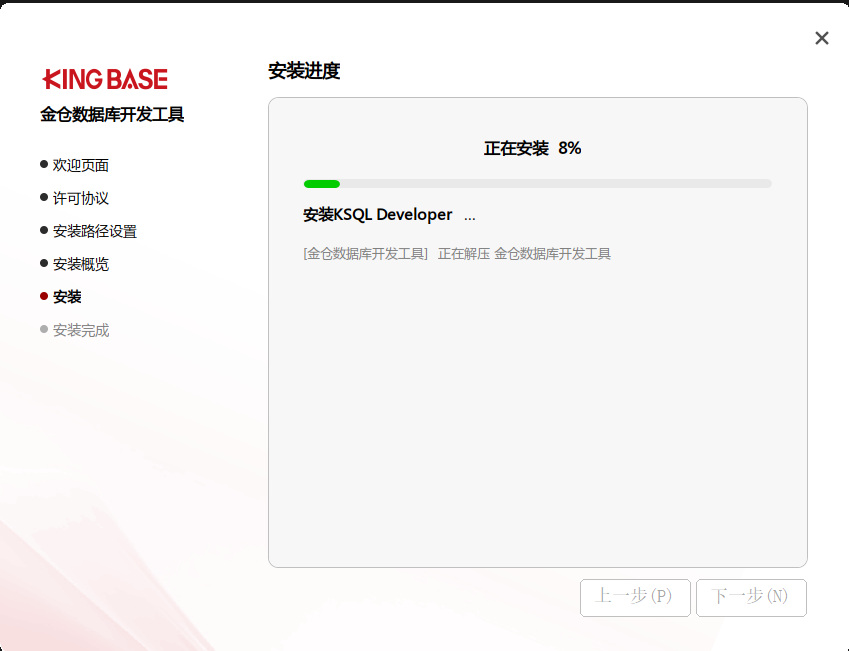Click the 安装KSQL Developer status line
The width and height of the screenshot is (849, 651).
378,215
